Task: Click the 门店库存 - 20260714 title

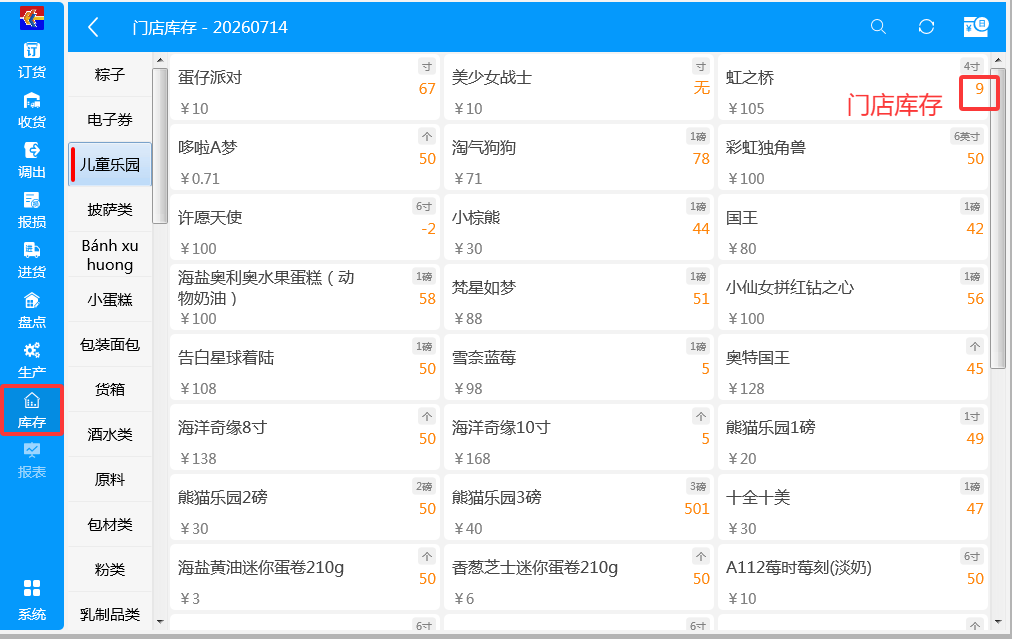Action: click(210, 27)
